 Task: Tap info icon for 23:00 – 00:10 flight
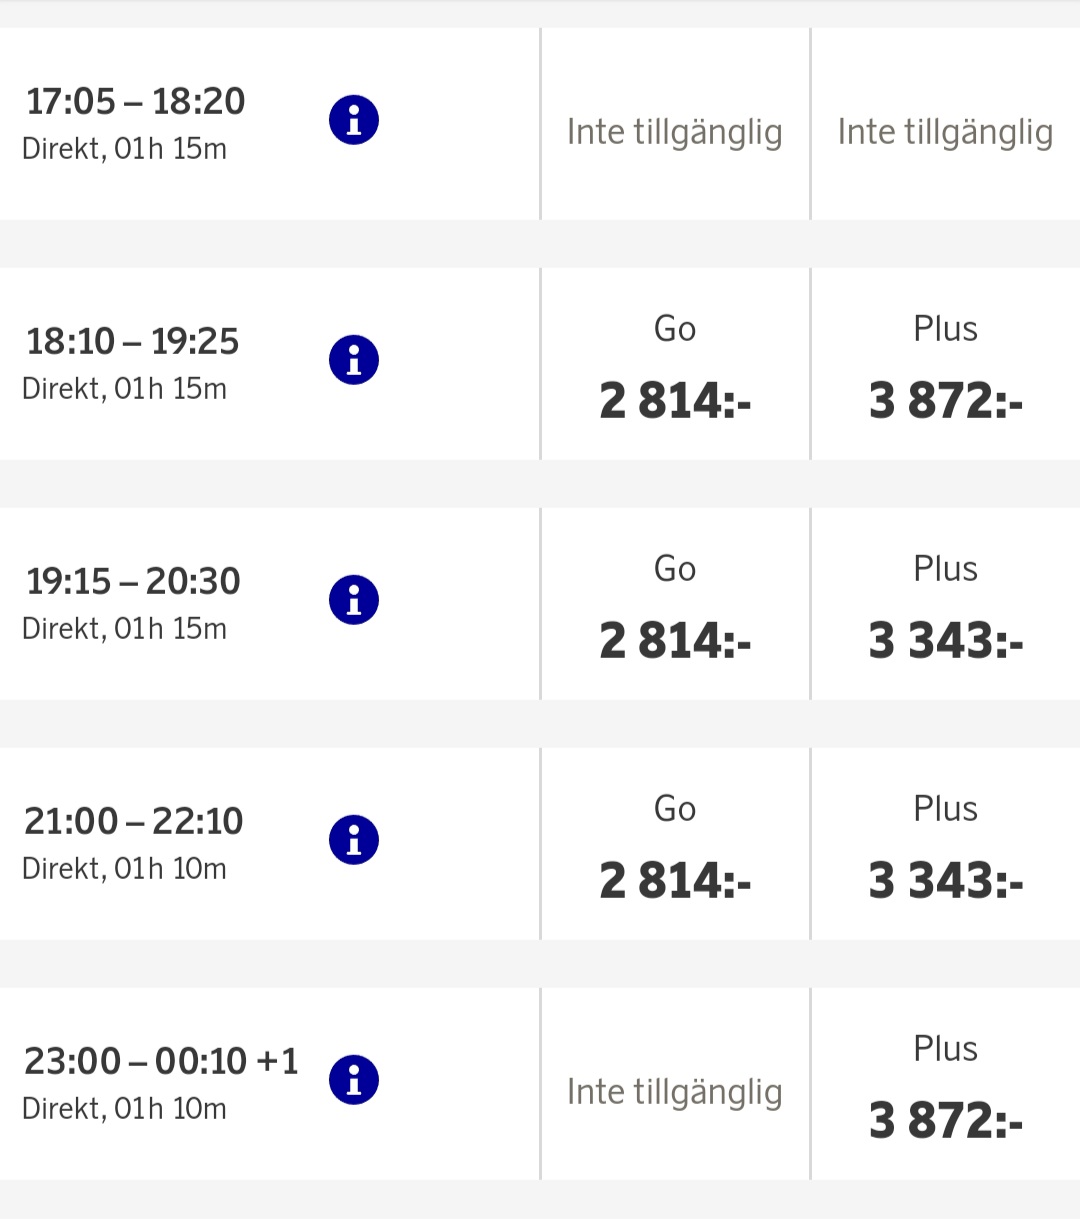[x=354, y=1081]
